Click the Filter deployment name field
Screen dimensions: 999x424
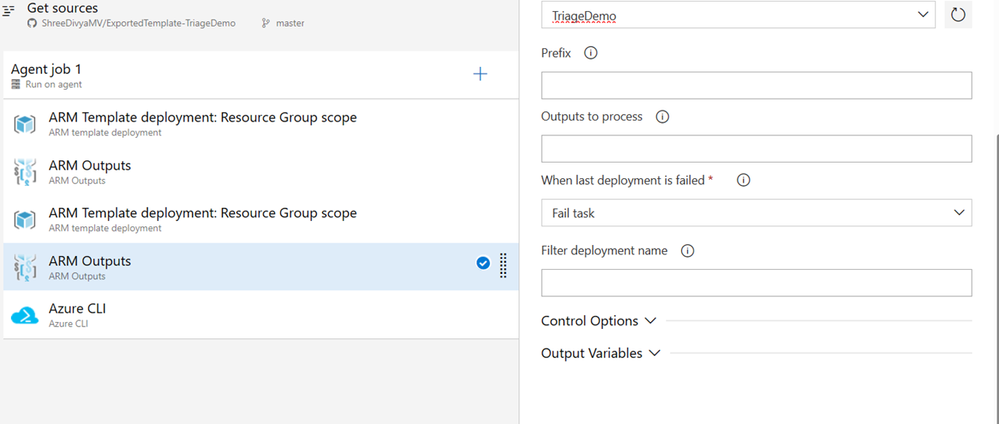point(756,283)
